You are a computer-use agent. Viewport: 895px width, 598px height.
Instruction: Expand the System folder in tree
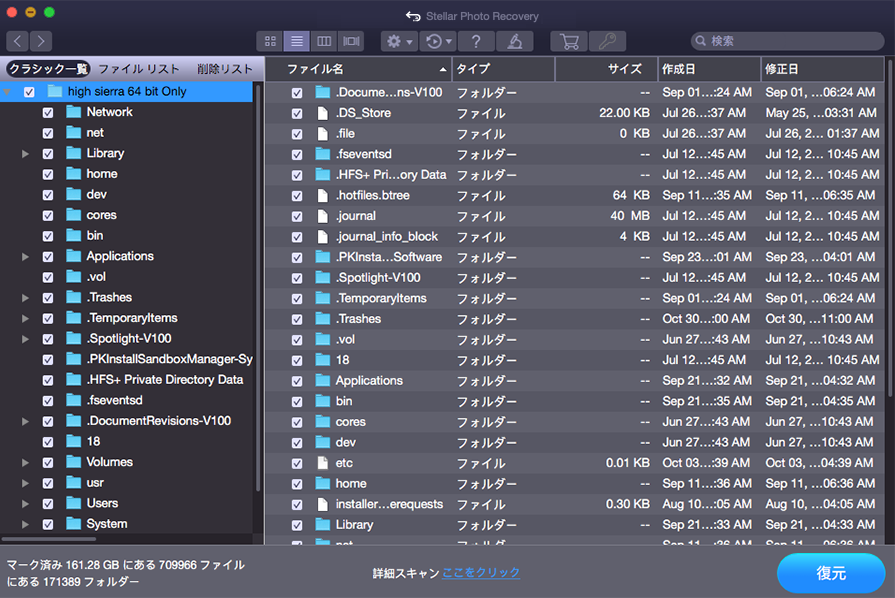[x=25, y=524]
